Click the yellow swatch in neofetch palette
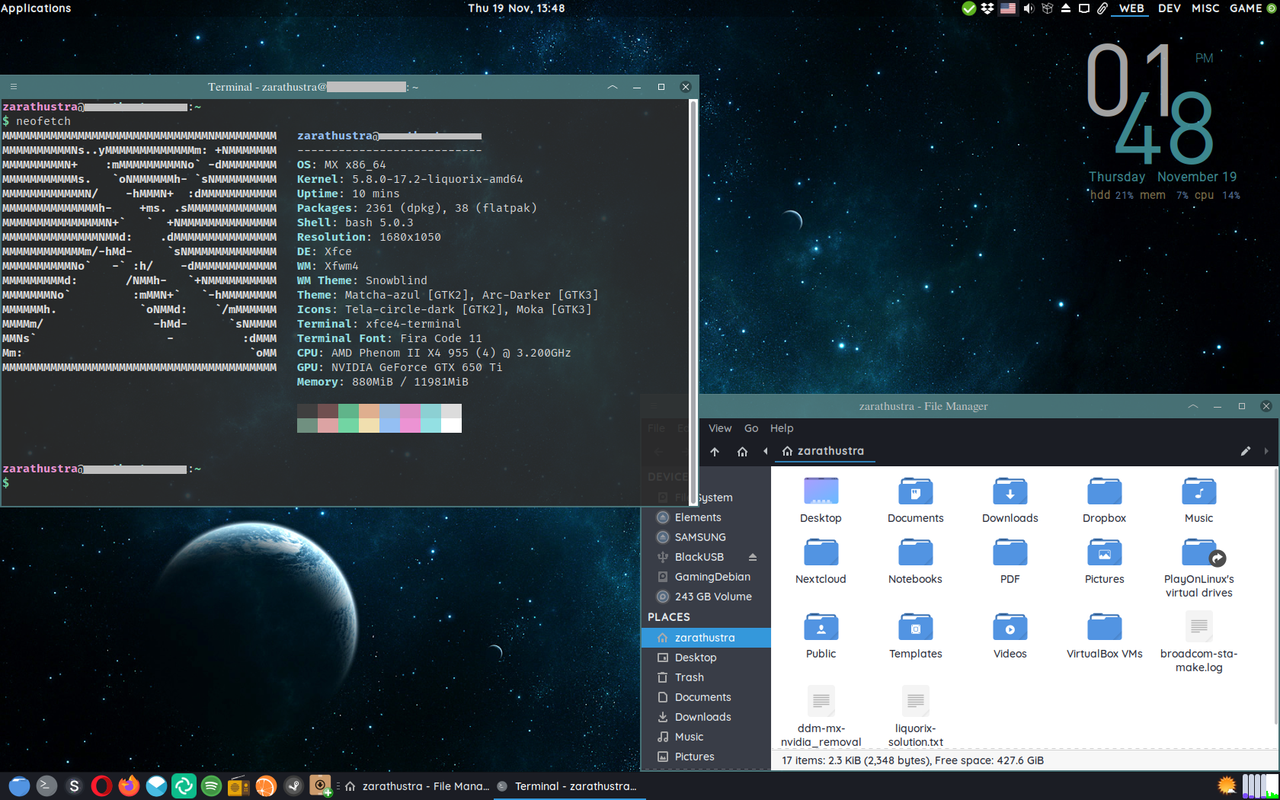Viewport: 1280px width, 800px height. coord(369,425)
